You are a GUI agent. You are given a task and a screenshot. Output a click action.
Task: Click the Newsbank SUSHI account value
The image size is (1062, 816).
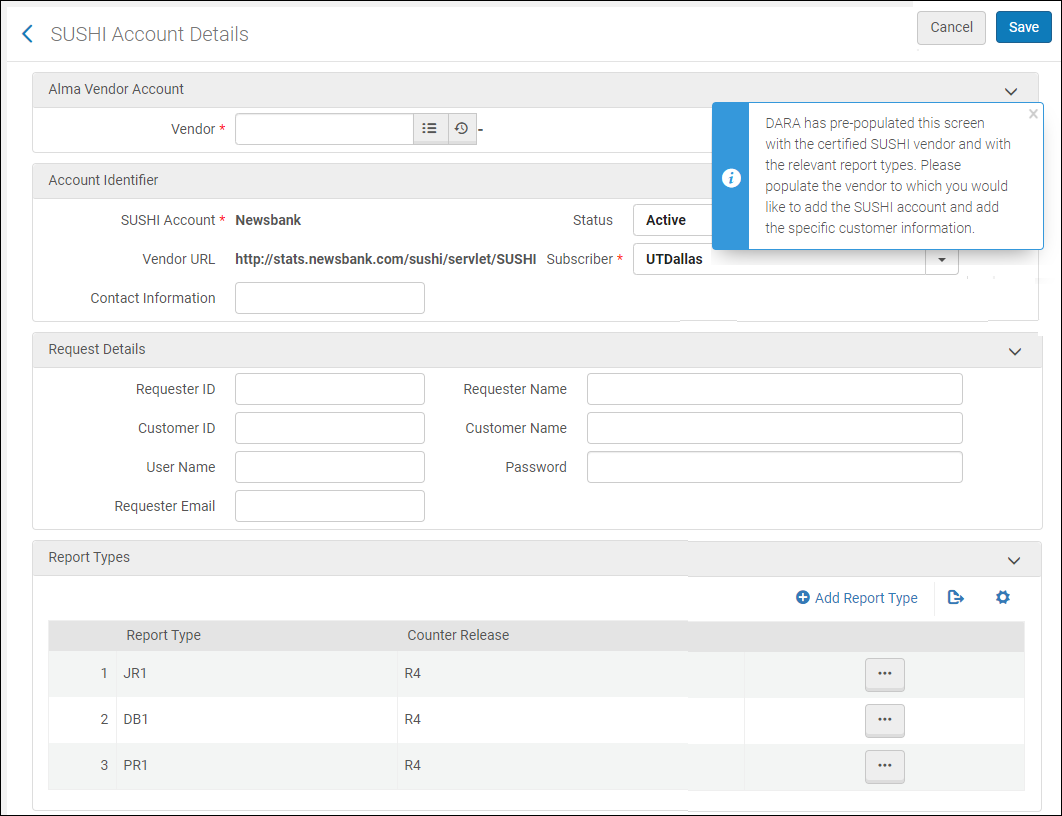click(x=268, y=220)
